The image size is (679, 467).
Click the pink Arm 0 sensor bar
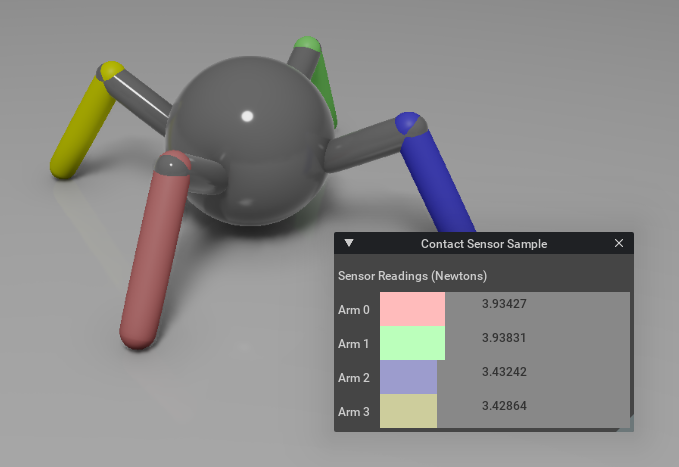tap(412, 309)
